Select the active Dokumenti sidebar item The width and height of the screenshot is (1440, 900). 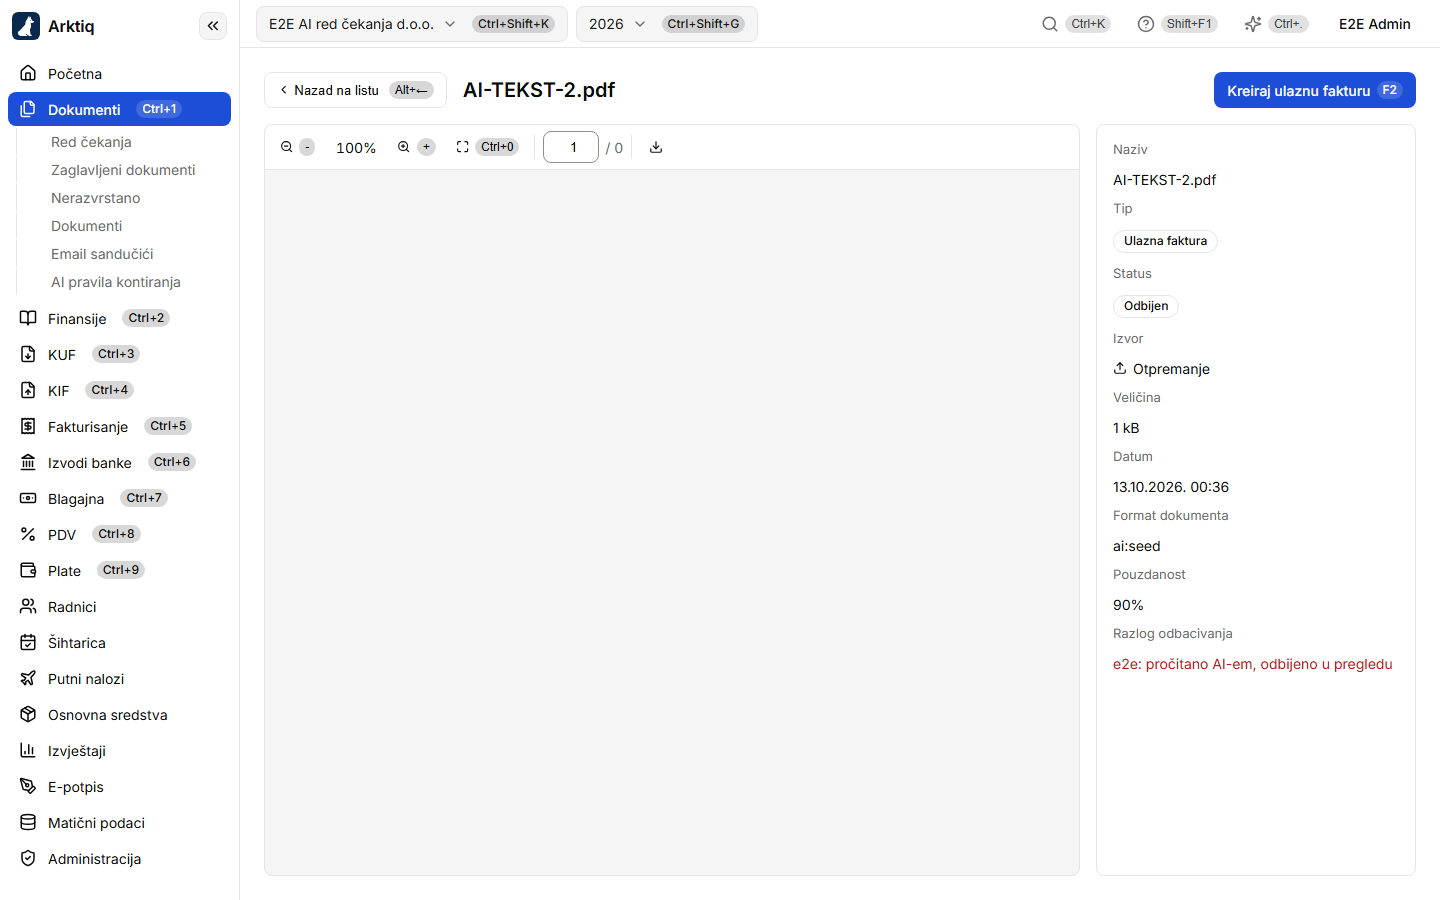click(x=119, y=109)
